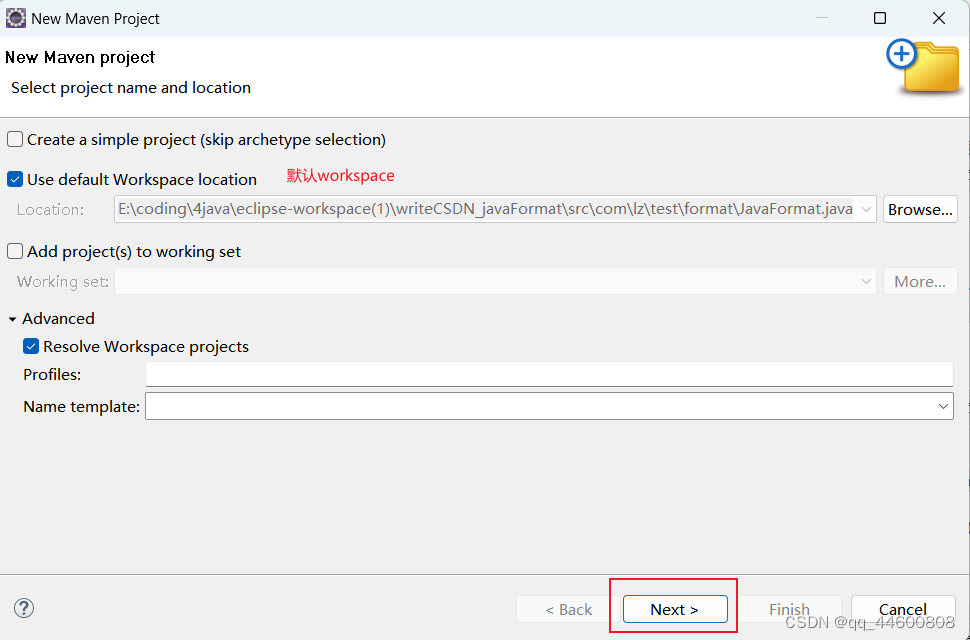970x640 pixels.
Task: Click the new Maven project folder icon
Action: pyautogui.click(x=924, y=67)
